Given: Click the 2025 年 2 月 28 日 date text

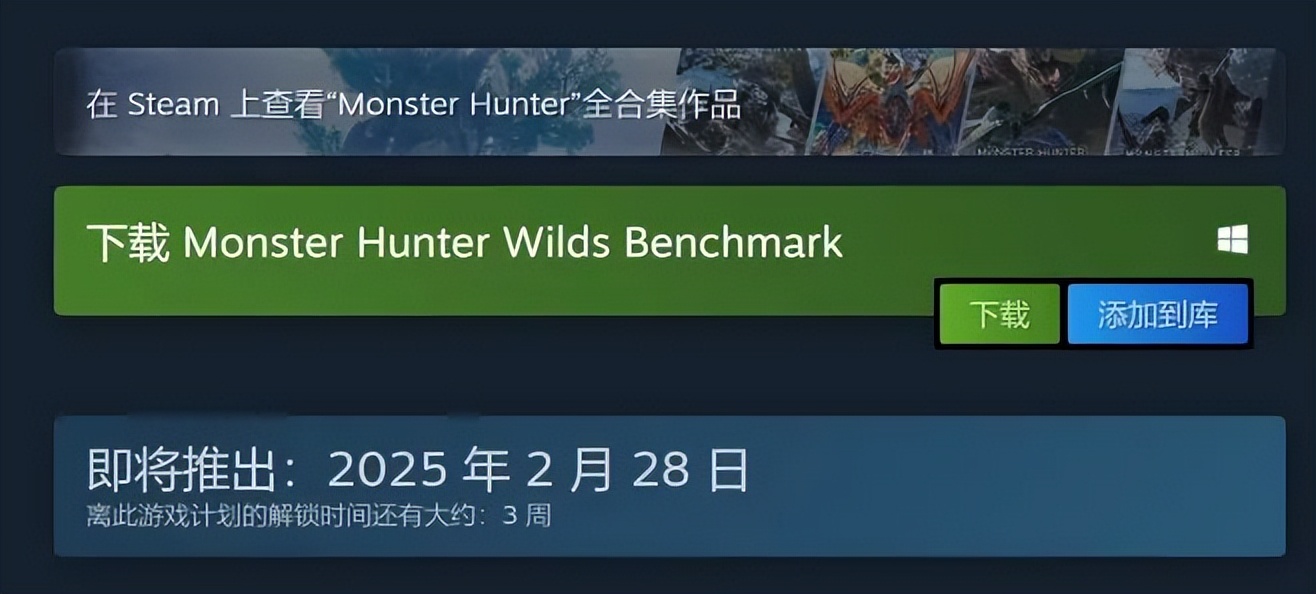Looking at the screenshot, I should tap(538, 469).
